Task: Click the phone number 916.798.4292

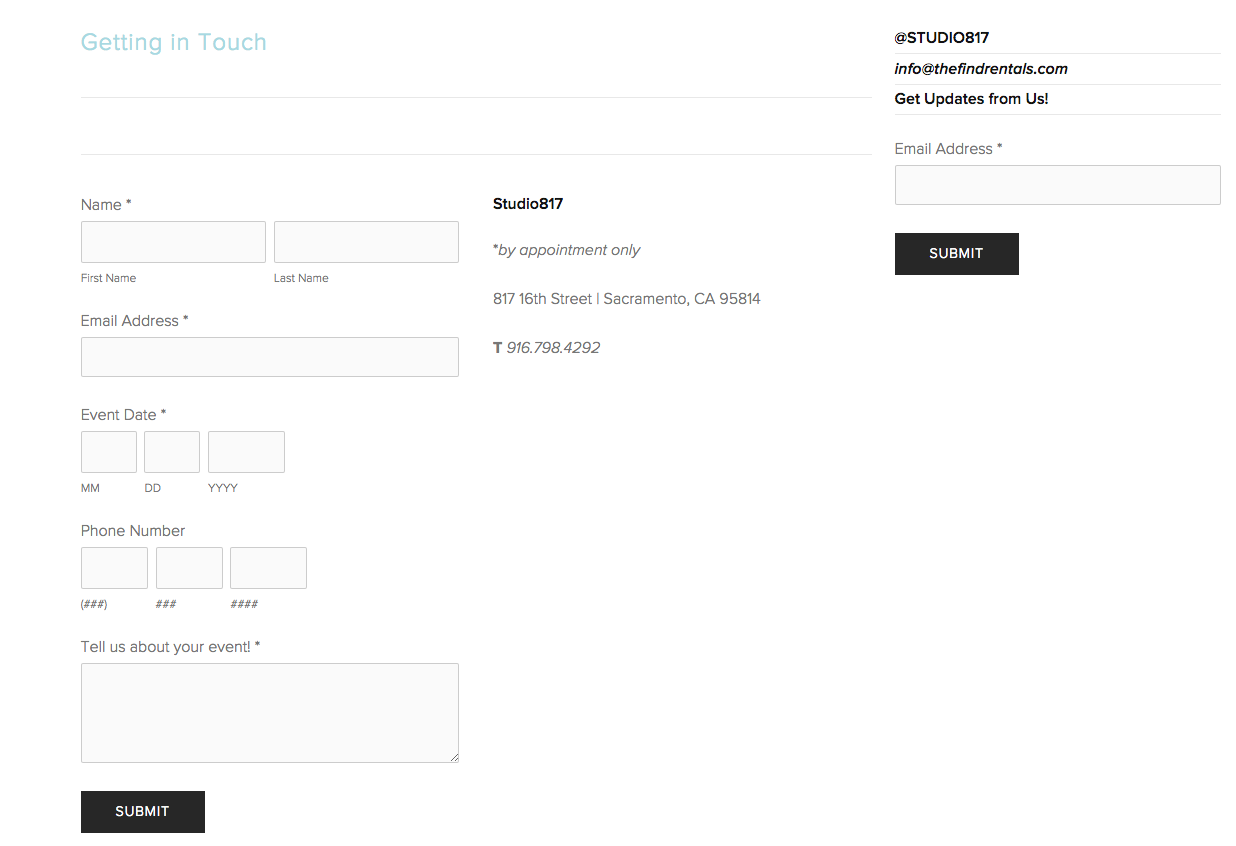Action: click(553, 348)
